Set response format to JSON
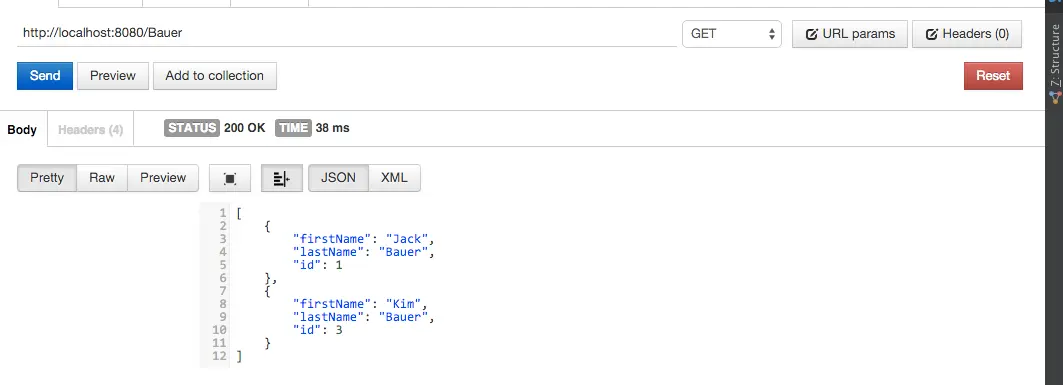Screen dimensions: 1063x385 [x=338, y=178]
